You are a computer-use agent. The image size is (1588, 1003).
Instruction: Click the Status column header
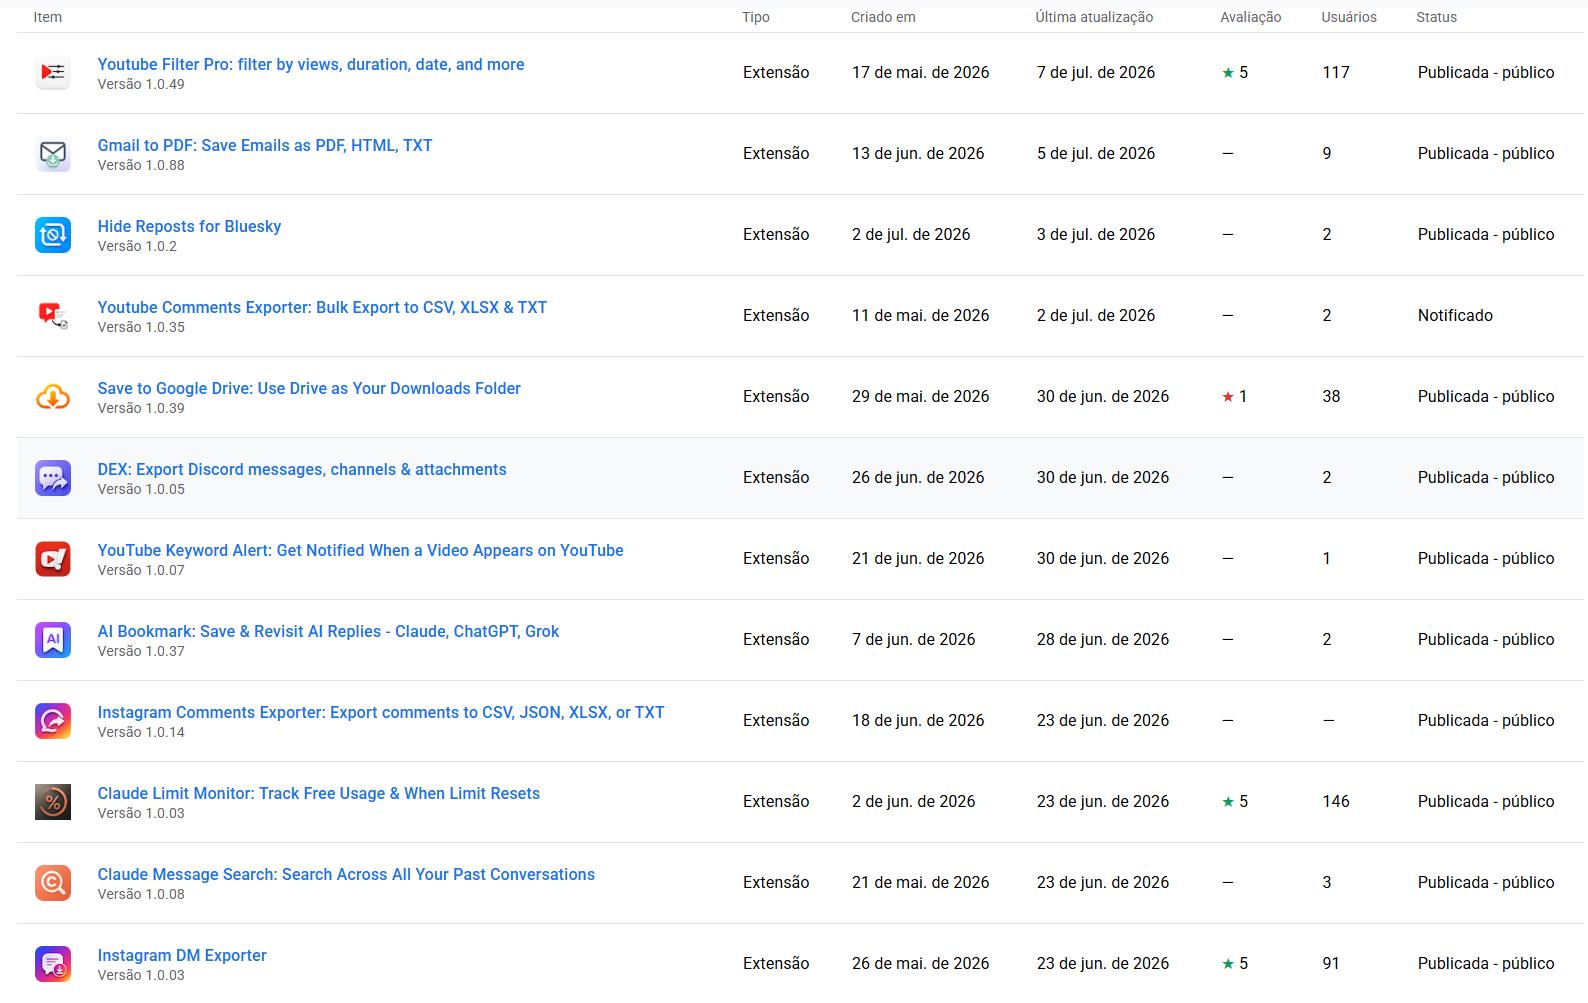(x=1436, y=17)
